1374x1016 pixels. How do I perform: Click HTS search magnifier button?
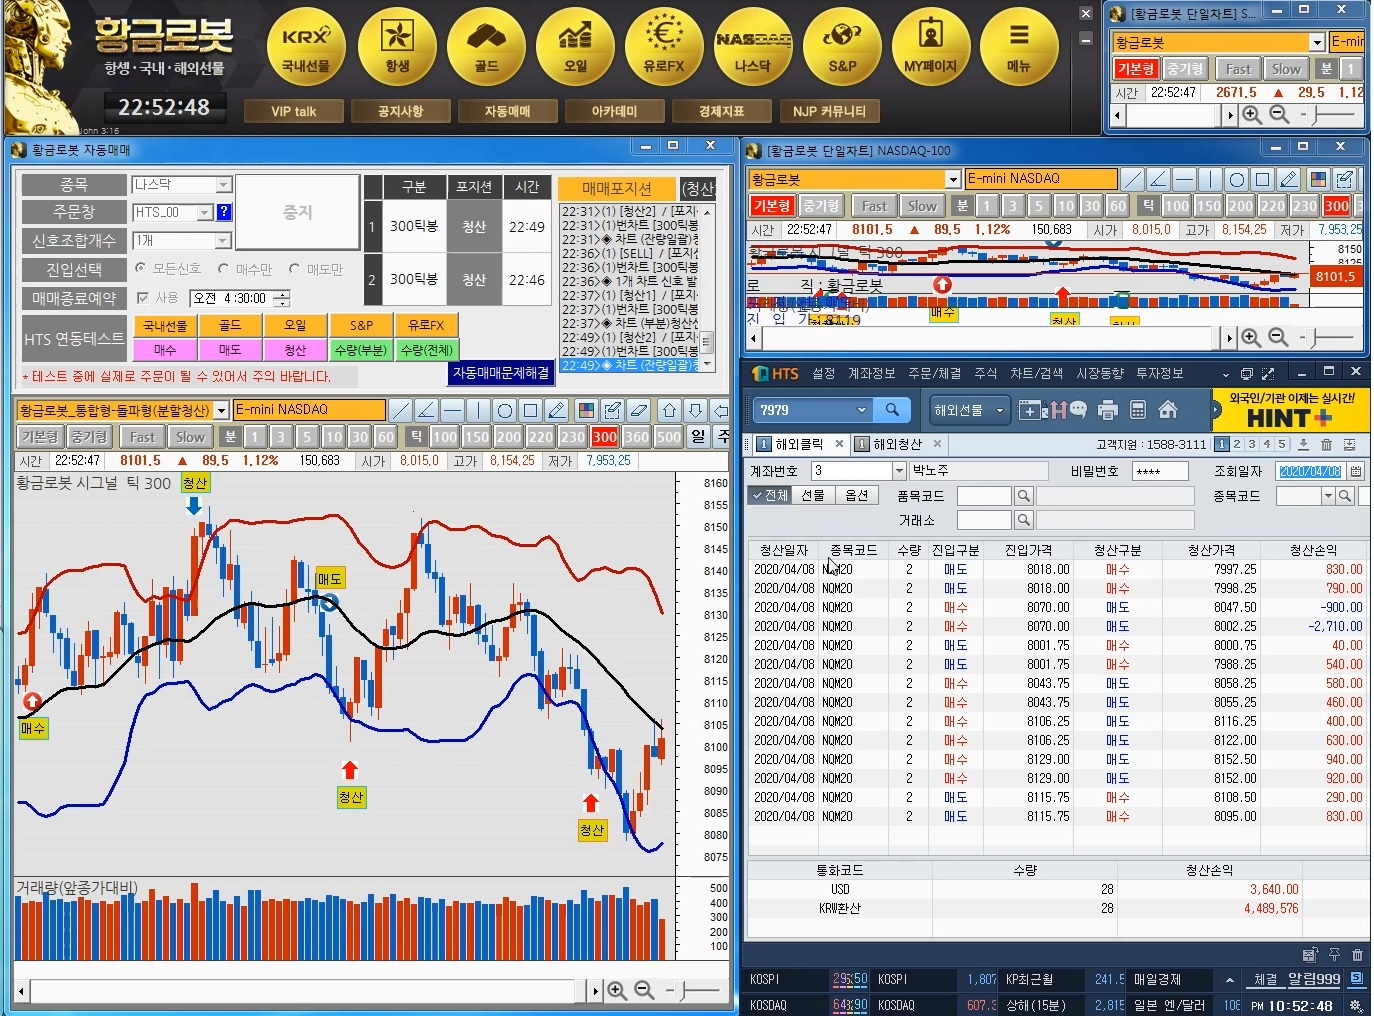tap(892, 410)
